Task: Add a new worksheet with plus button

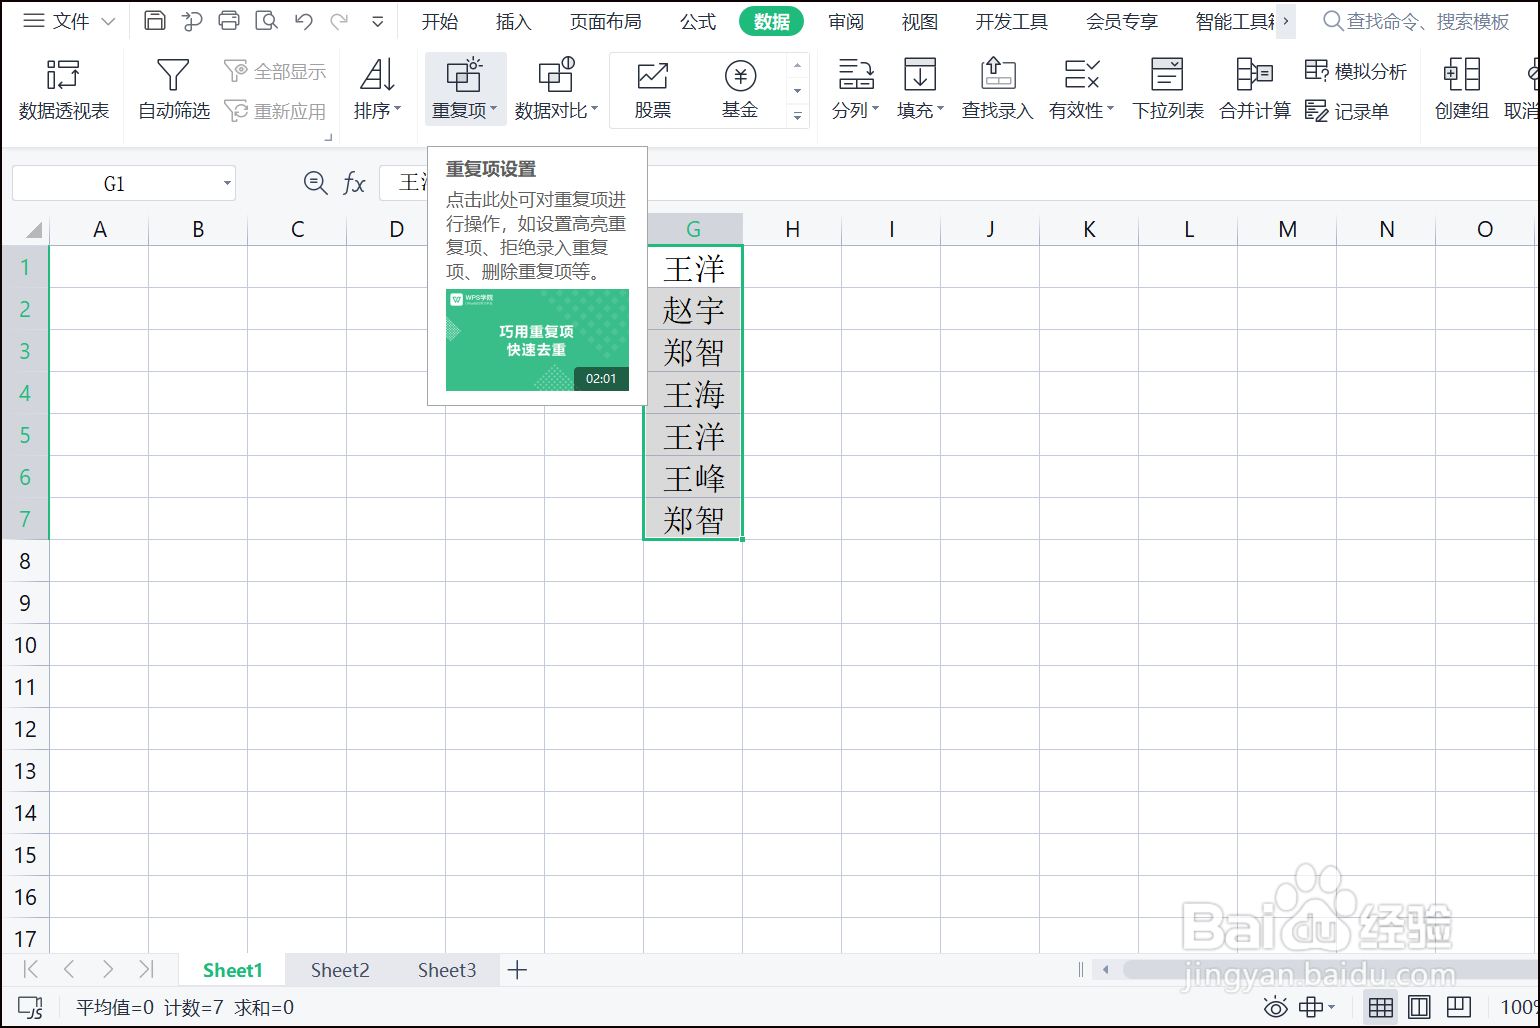Action: coord(517,969)
